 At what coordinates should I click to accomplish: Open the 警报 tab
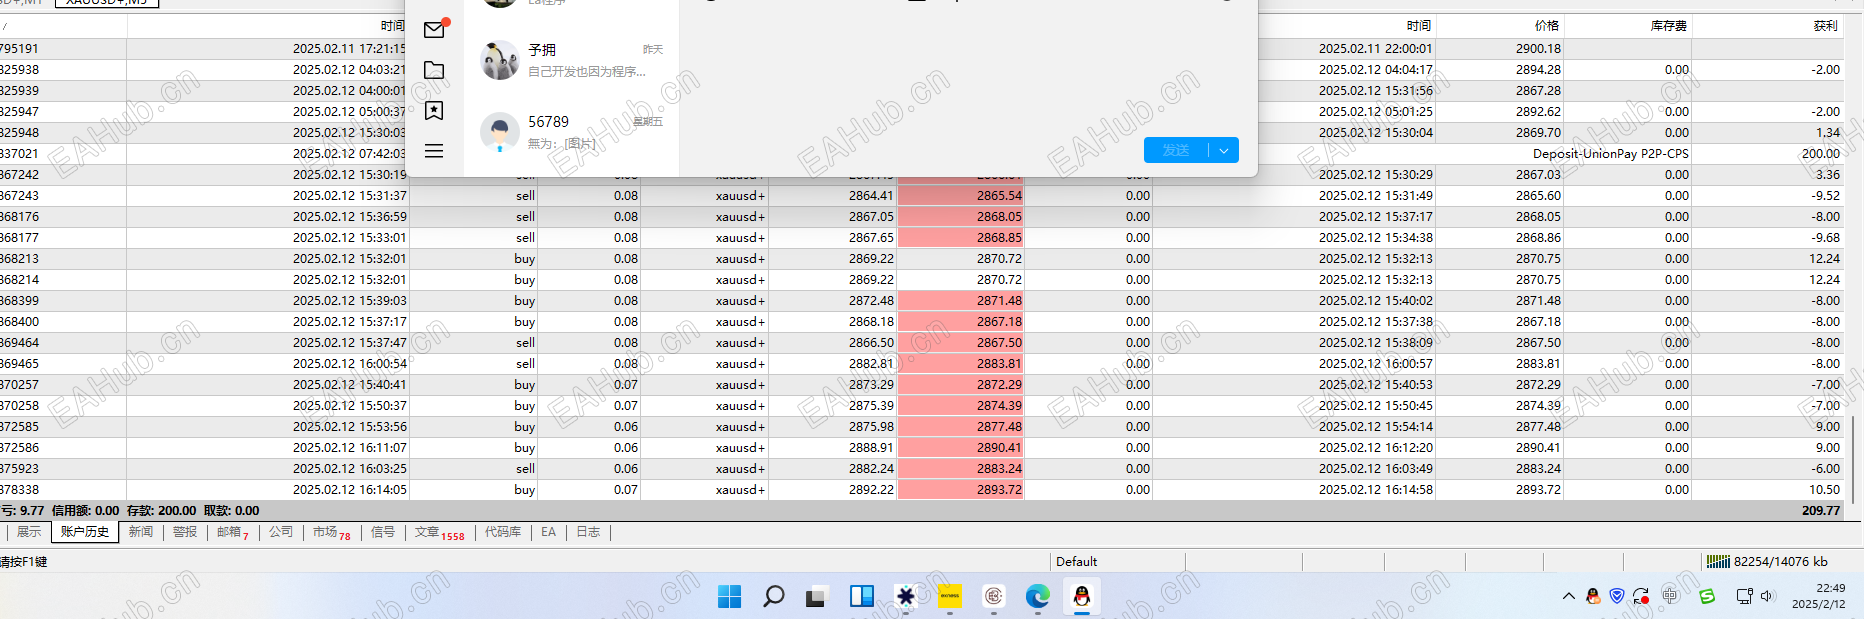(x=185, y=532)
